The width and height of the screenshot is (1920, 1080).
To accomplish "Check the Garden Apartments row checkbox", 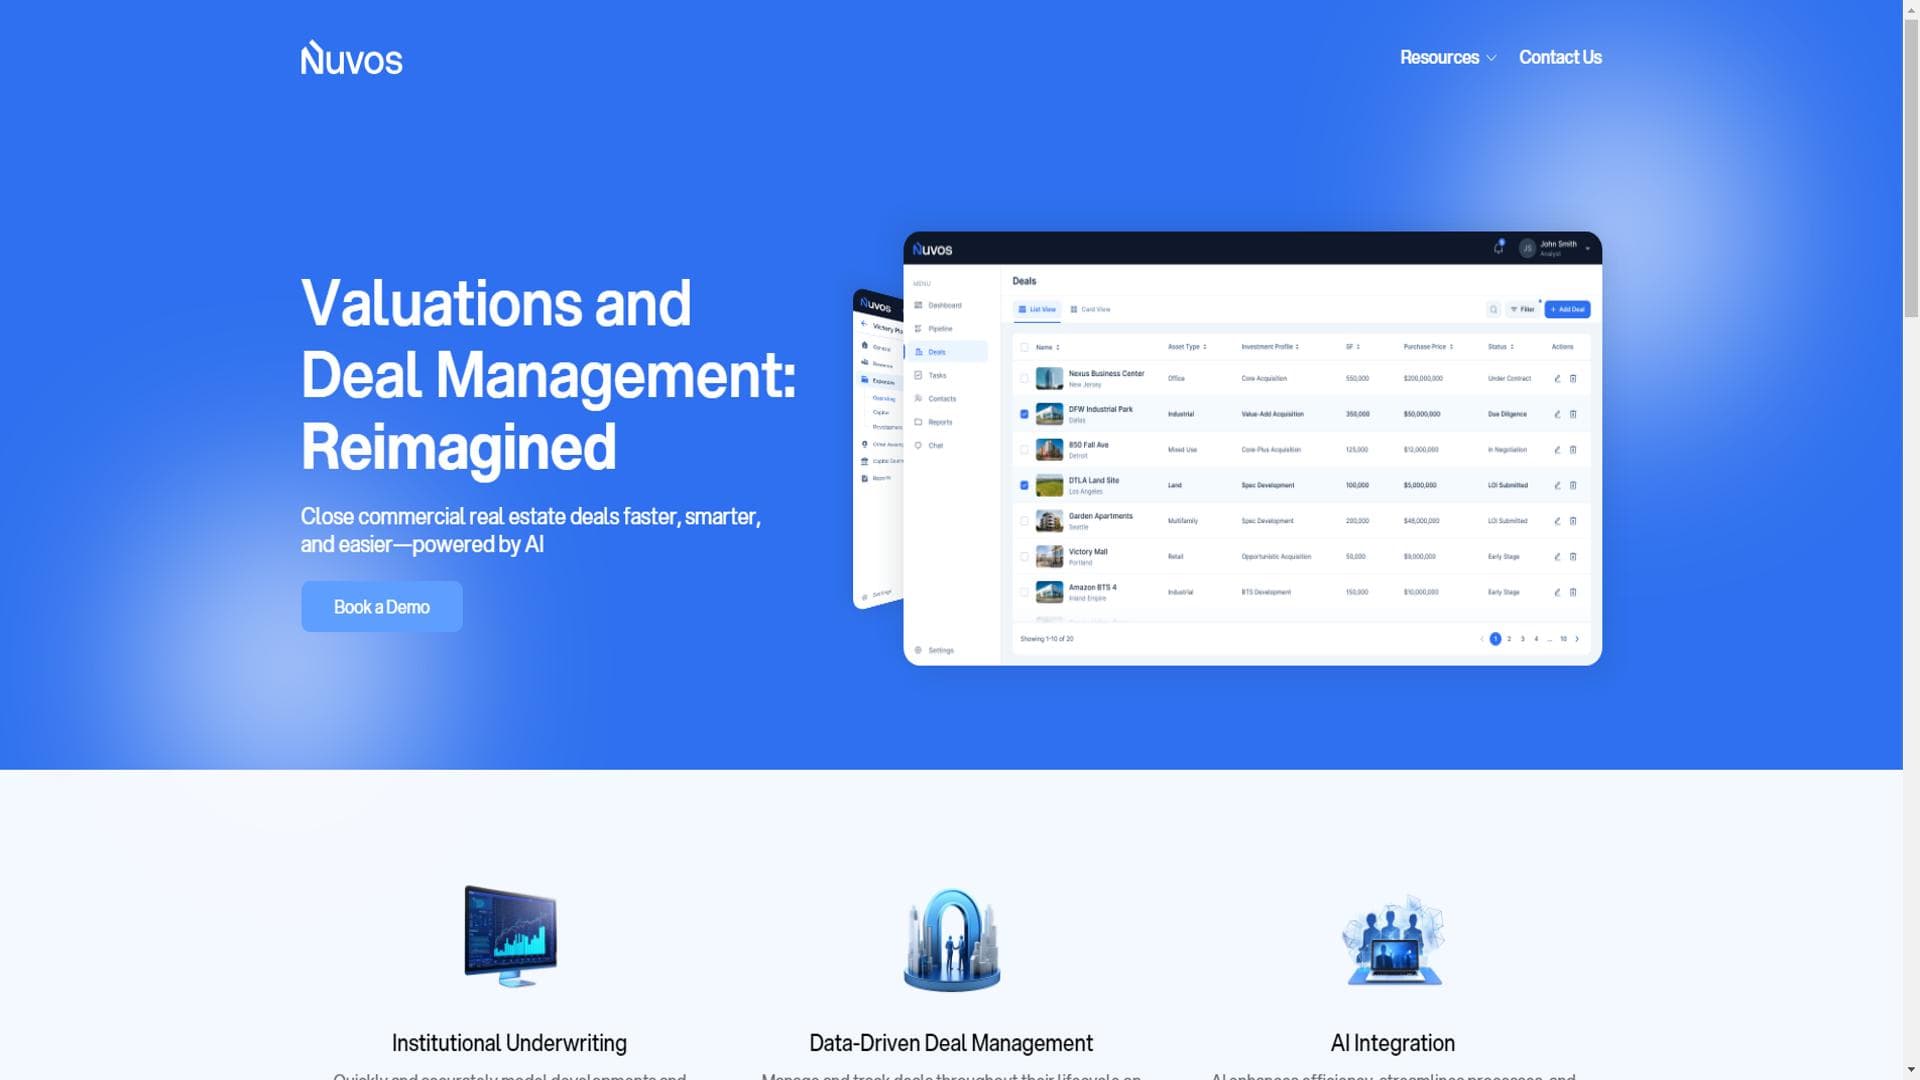I will click(1024, 521).
